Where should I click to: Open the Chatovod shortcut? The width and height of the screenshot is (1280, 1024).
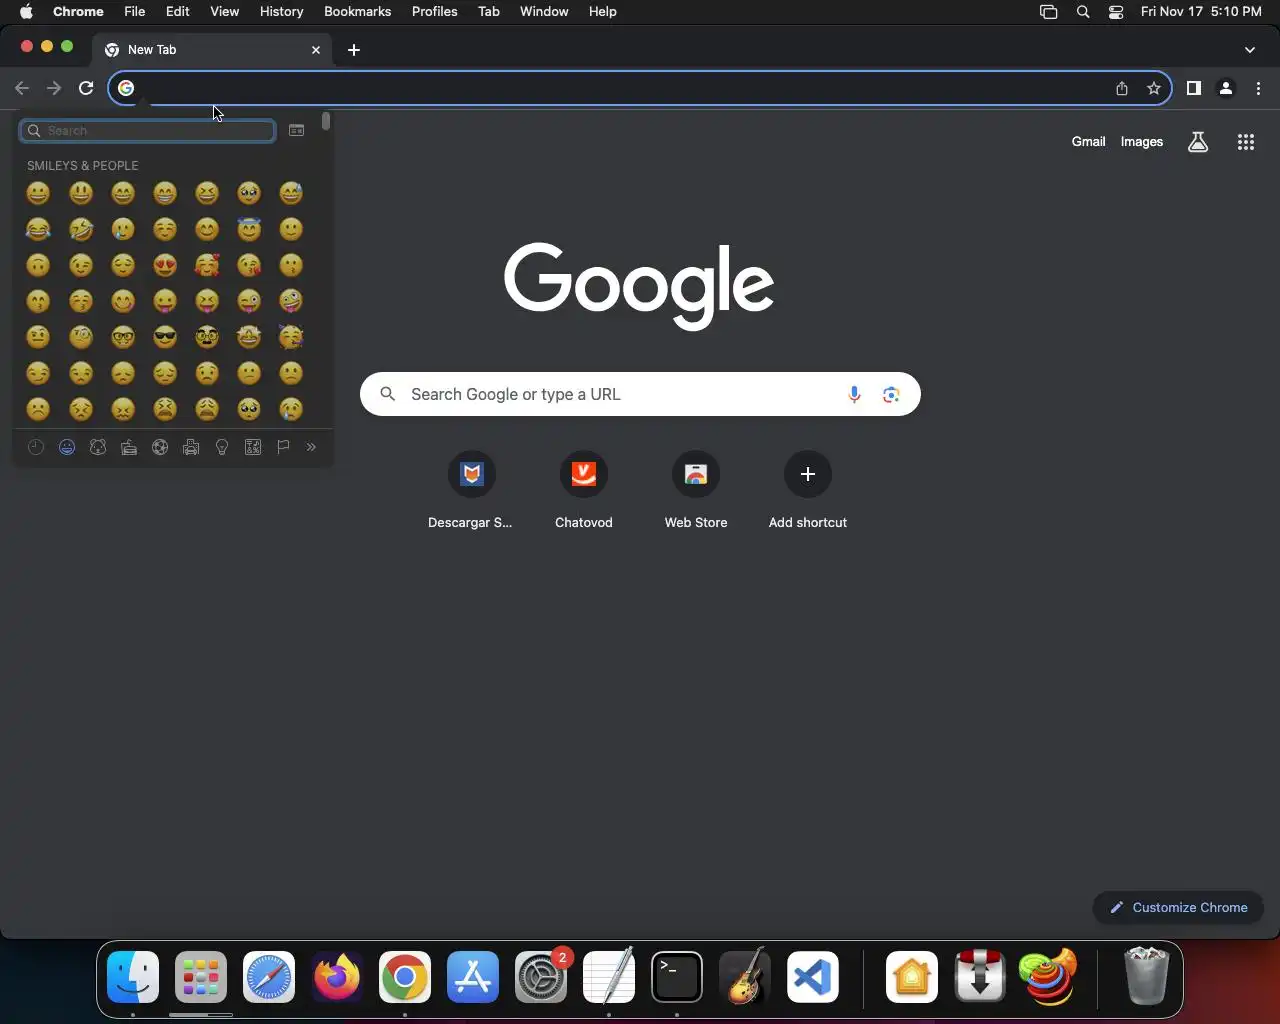[584, 491]
